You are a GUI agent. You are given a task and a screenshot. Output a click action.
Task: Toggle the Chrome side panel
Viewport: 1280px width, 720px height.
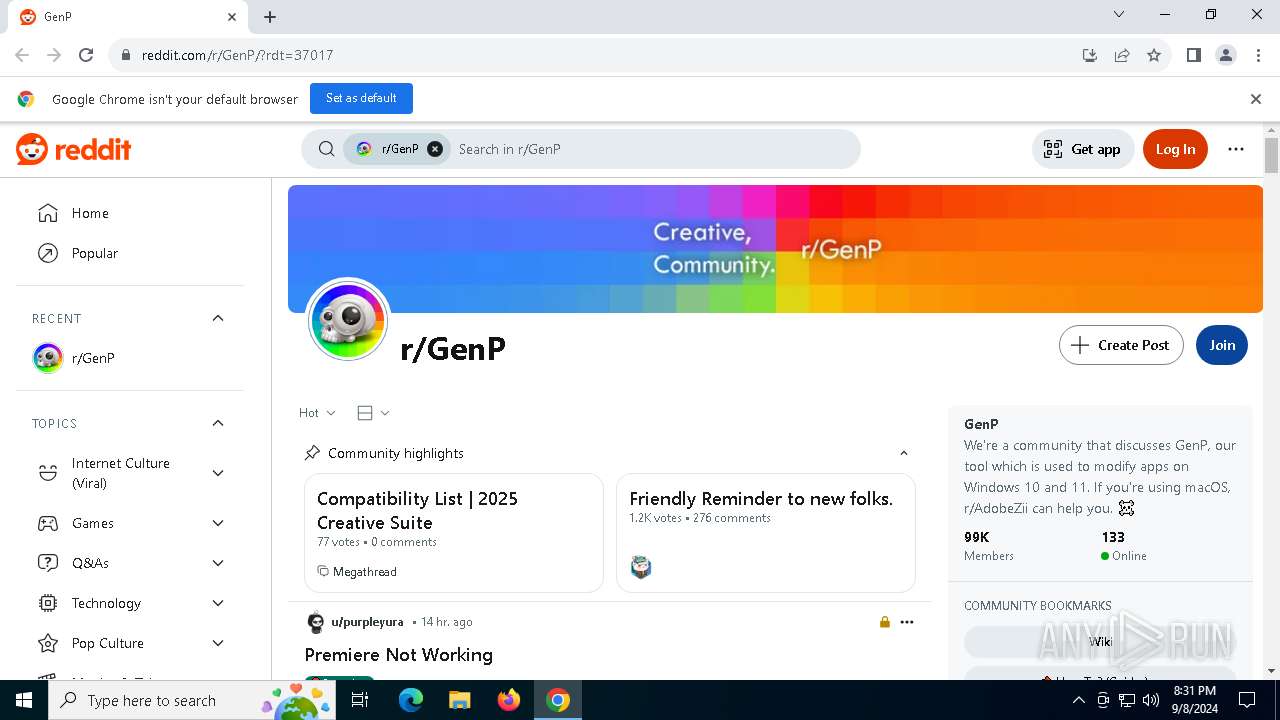click(1193, 55)
